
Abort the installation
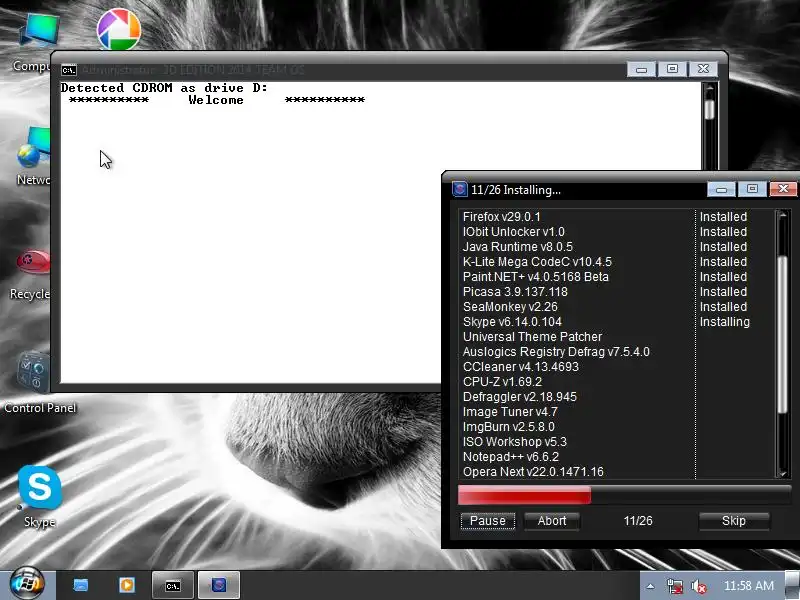click(x=552, y=521)
